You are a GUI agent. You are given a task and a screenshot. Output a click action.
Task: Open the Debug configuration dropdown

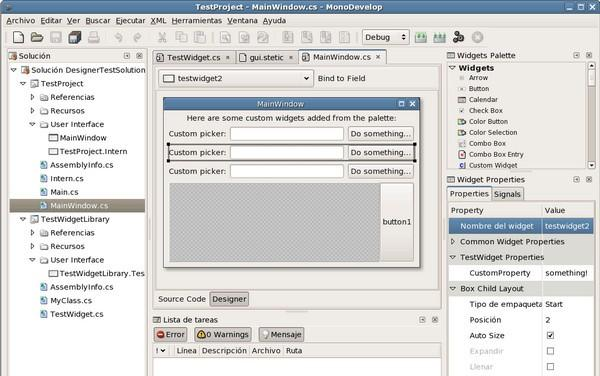385,37
